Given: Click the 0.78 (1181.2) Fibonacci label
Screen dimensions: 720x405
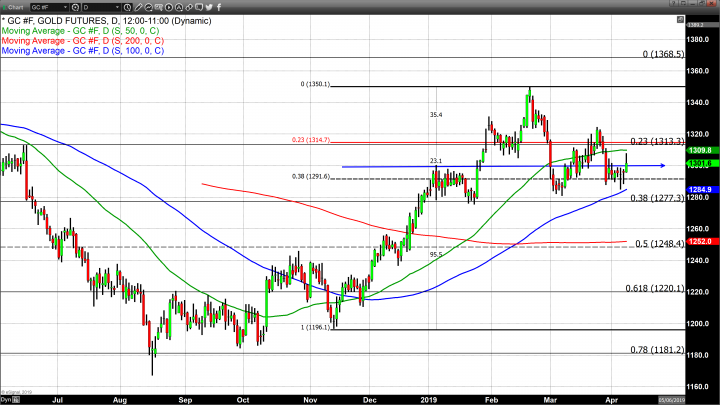Looking at the screenshot, I should 657,350.
